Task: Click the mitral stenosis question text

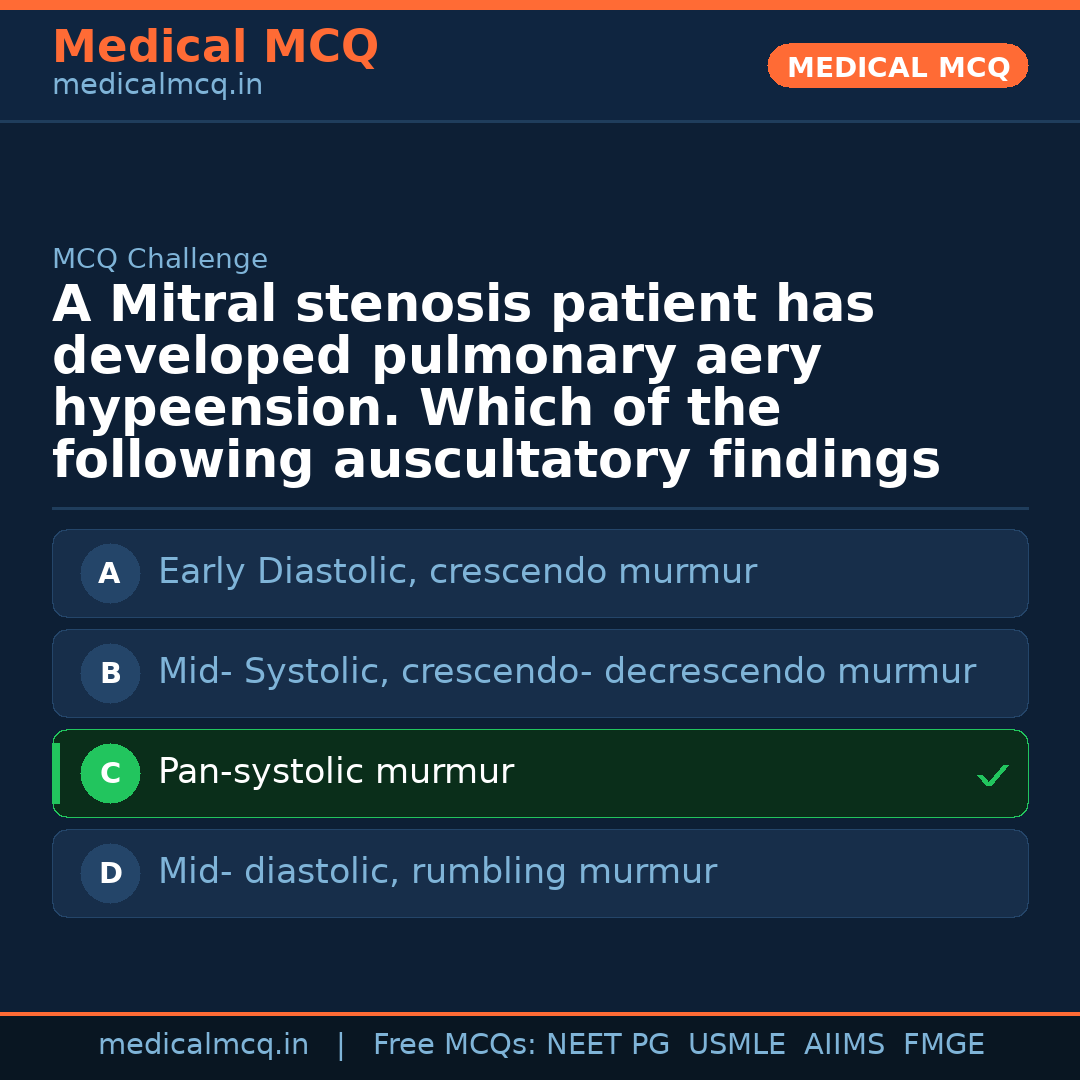Action: point(495,383)
